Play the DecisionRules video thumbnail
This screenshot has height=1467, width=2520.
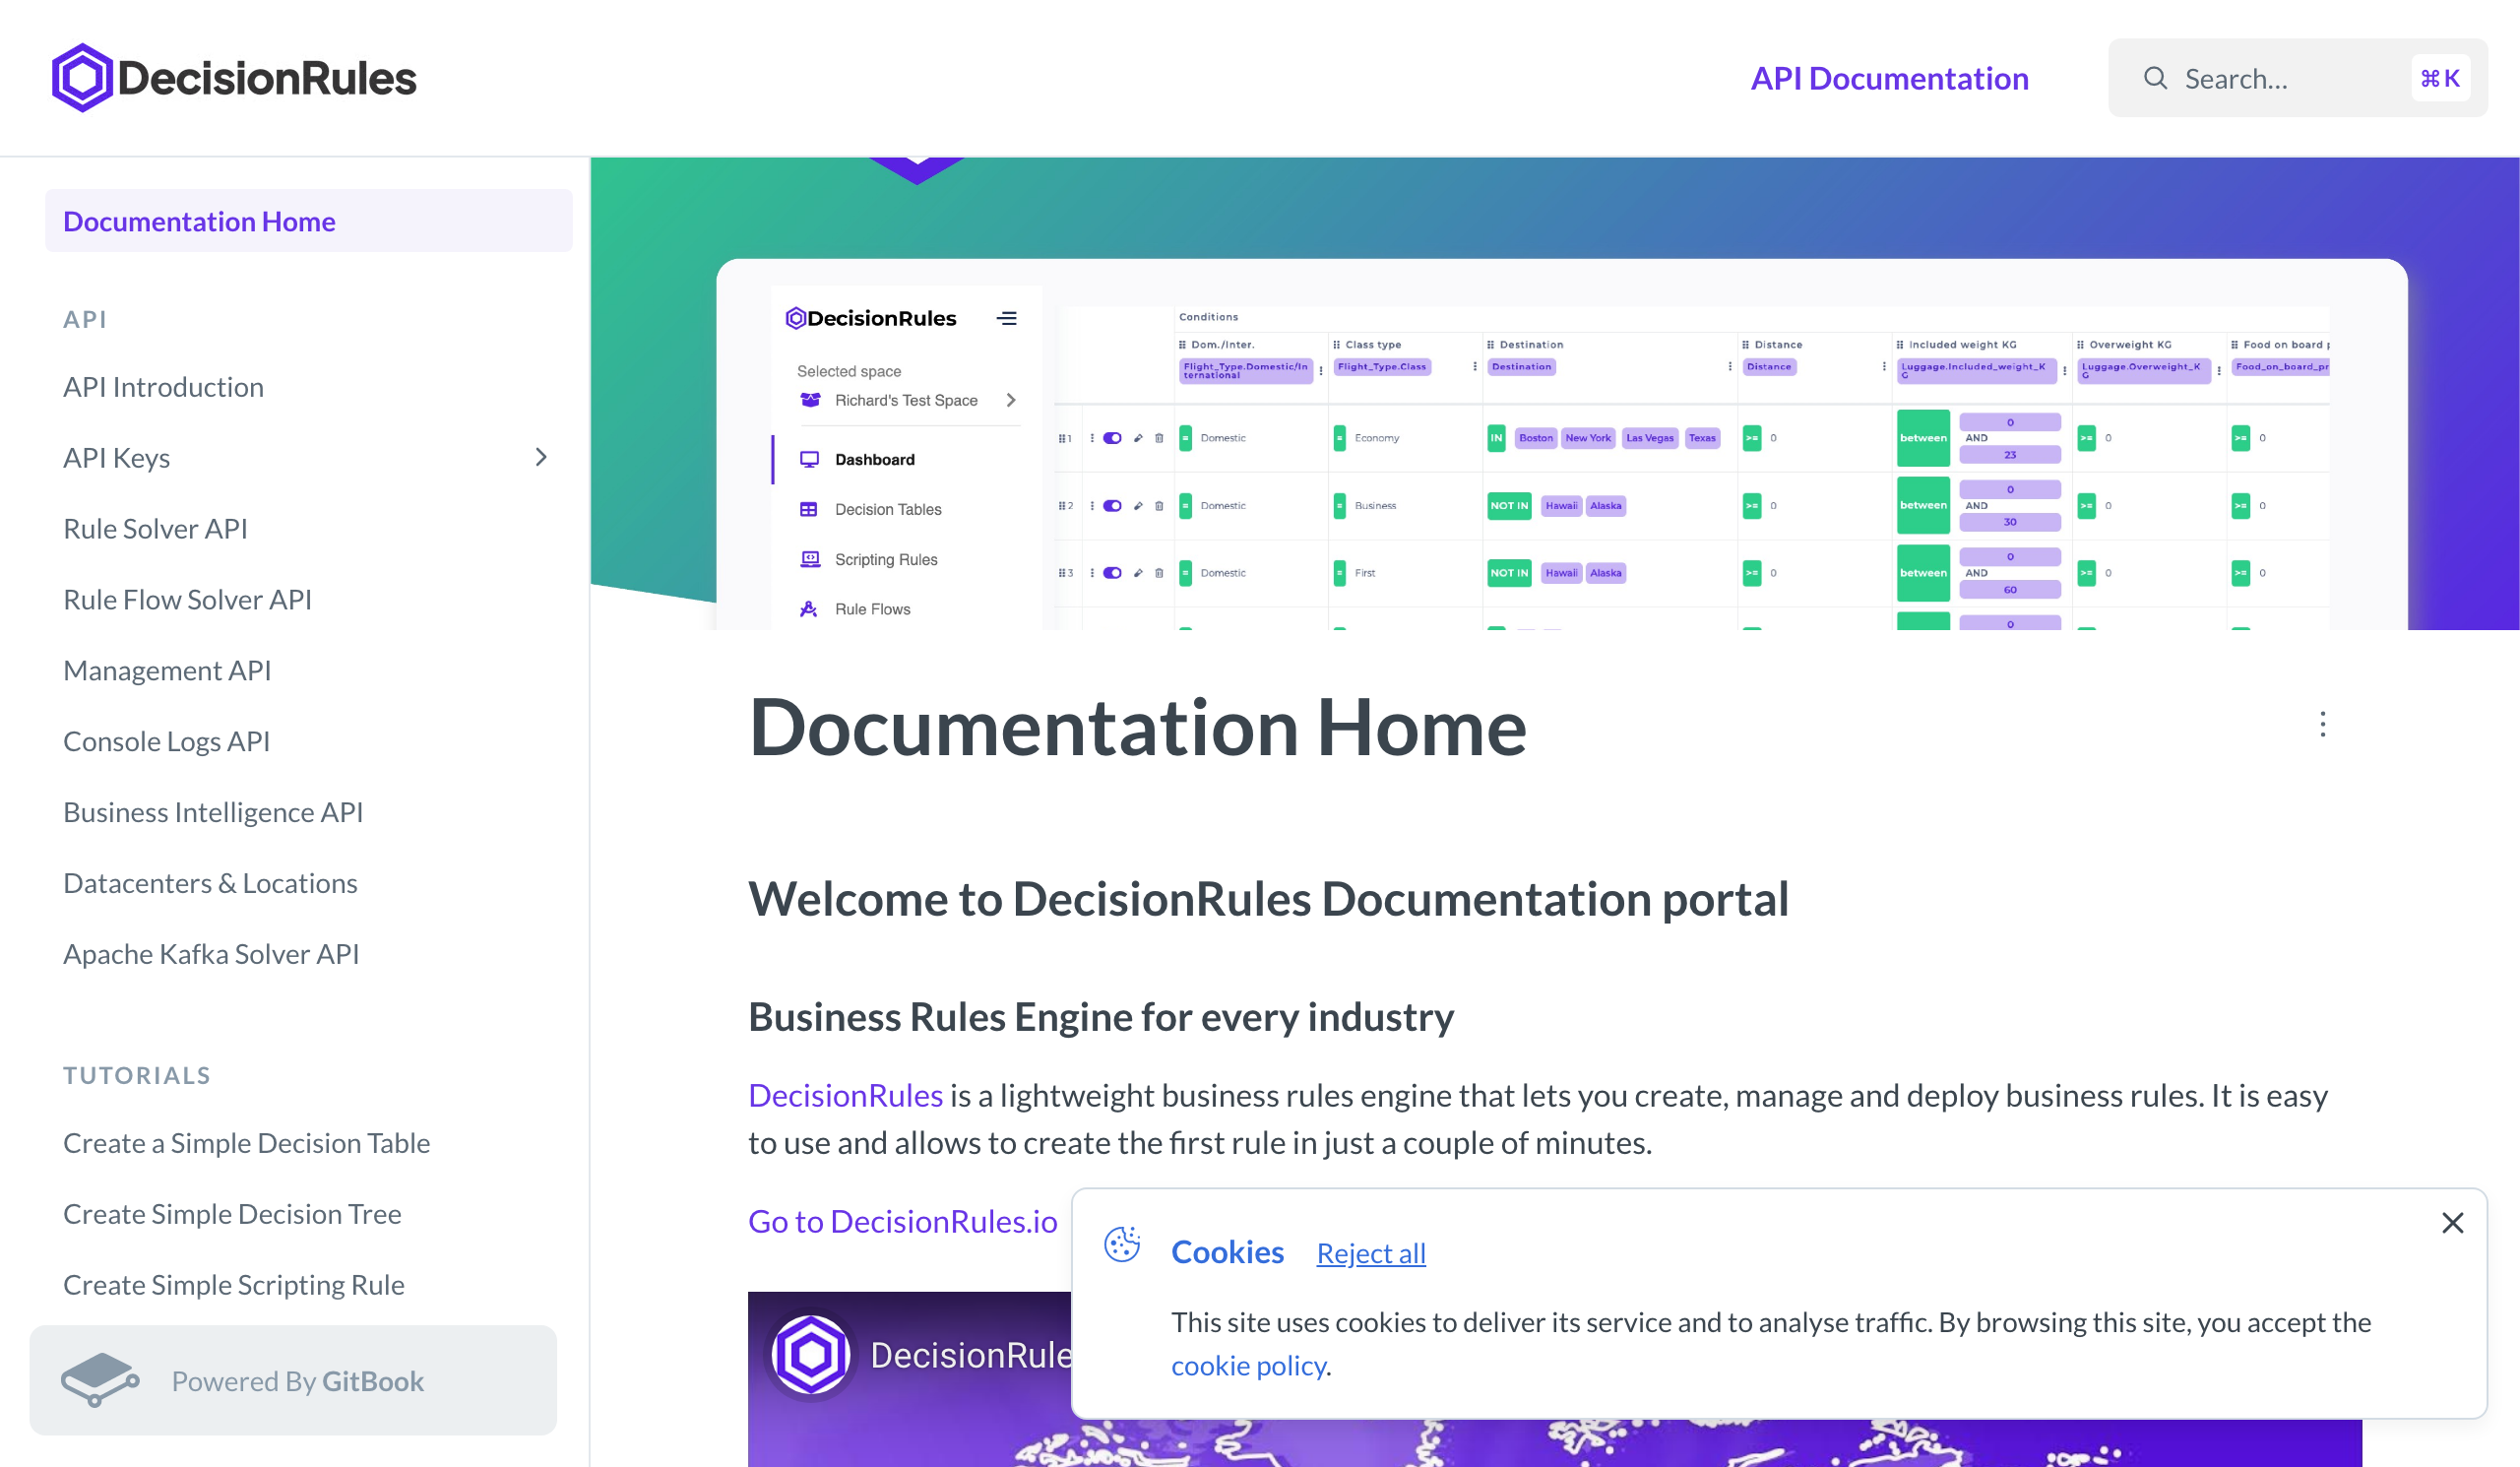(1555, 1380)
